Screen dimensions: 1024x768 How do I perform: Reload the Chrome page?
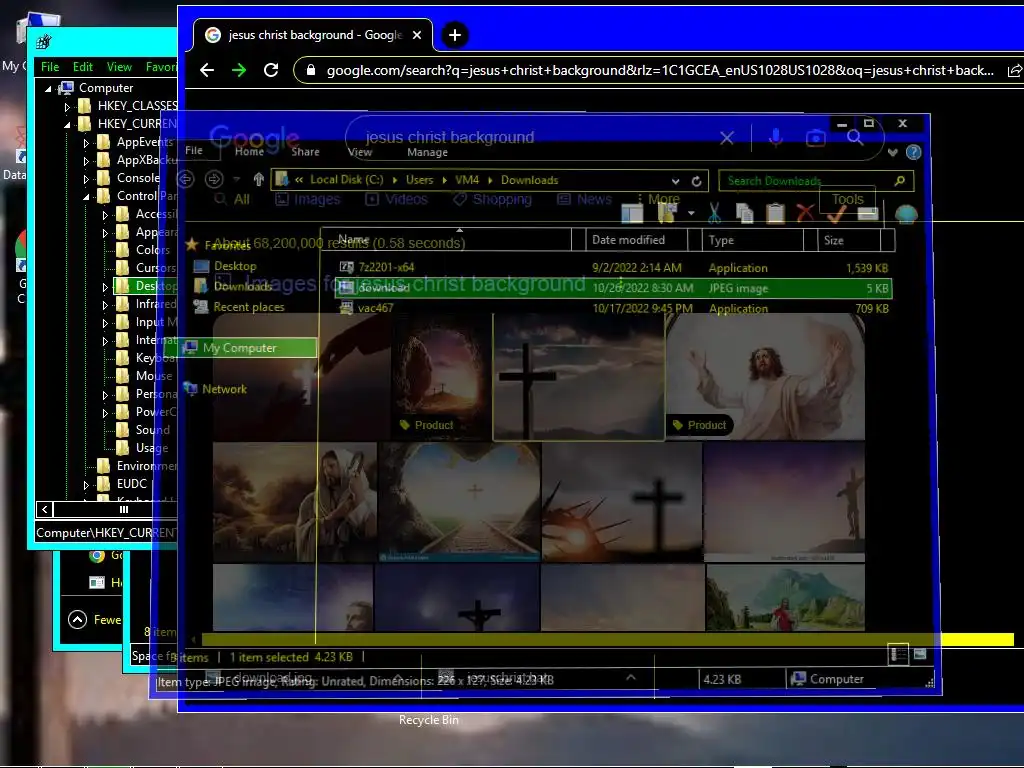[x=271, y=70]
